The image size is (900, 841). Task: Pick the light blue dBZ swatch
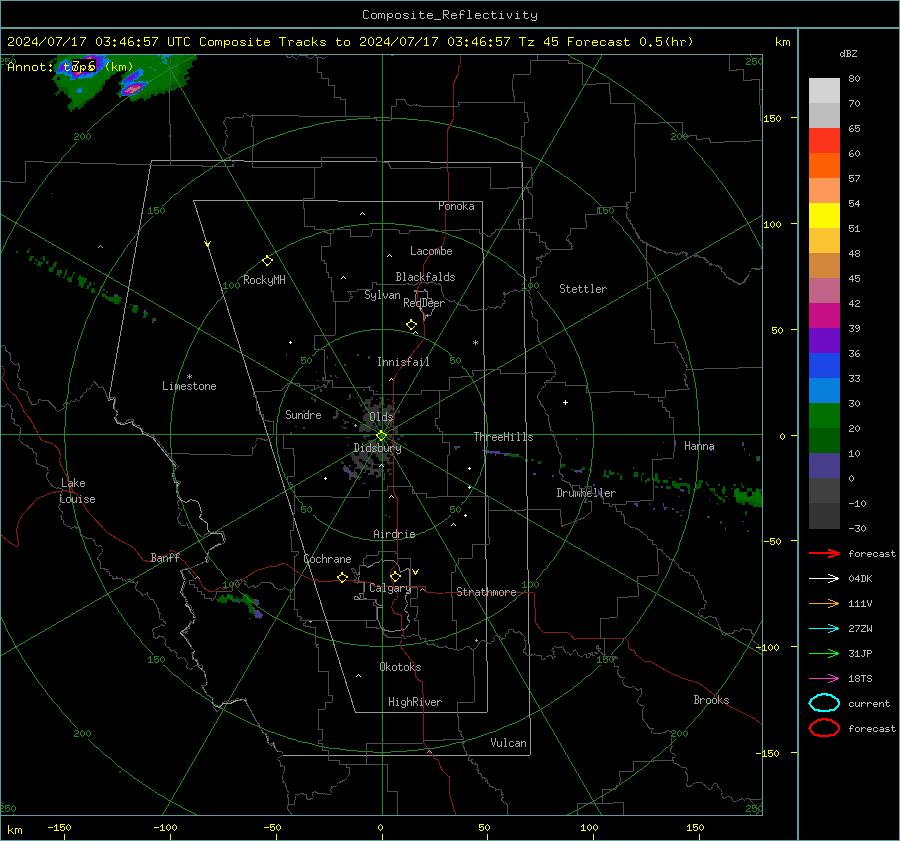pos(824,391)
